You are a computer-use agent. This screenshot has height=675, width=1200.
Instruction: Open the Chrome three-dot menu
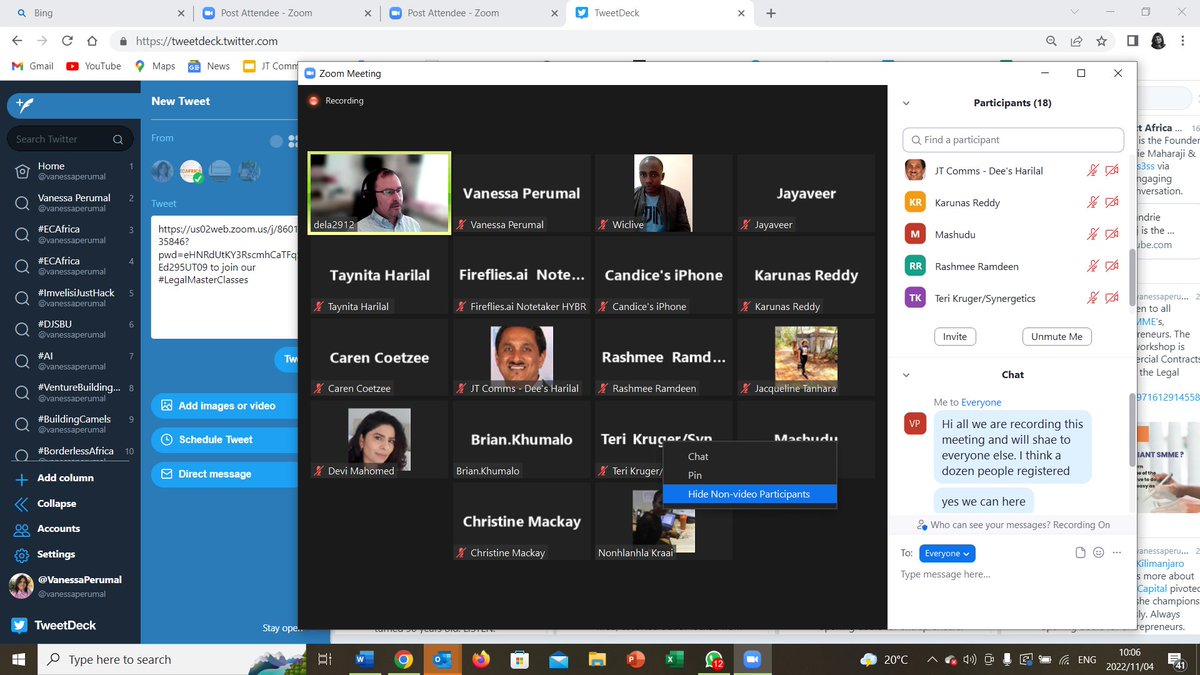1184,41
